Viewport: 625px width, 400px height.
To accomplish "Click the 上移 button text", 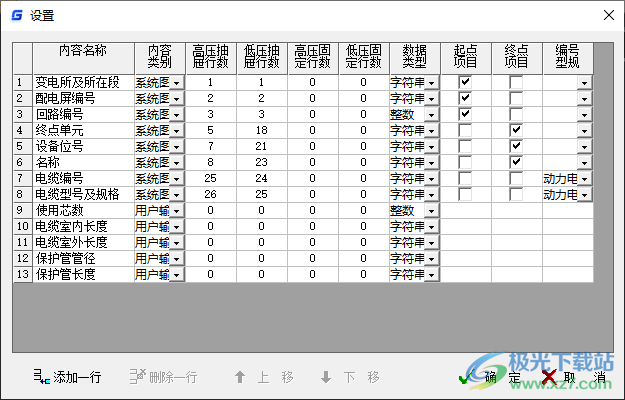I will (x=275, y=377).
